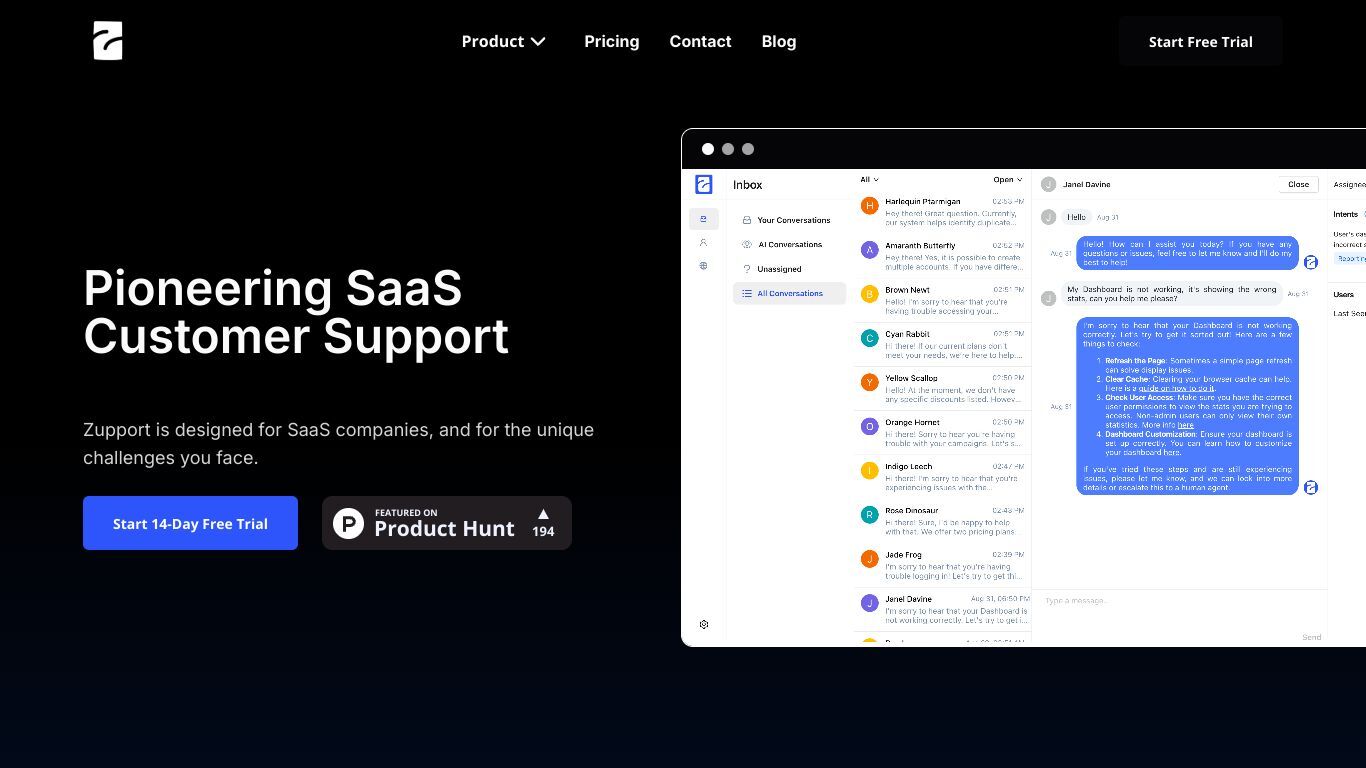
Task: Click the Inbox title in the app
Action: pyautogui.click(x=747, y=185)
